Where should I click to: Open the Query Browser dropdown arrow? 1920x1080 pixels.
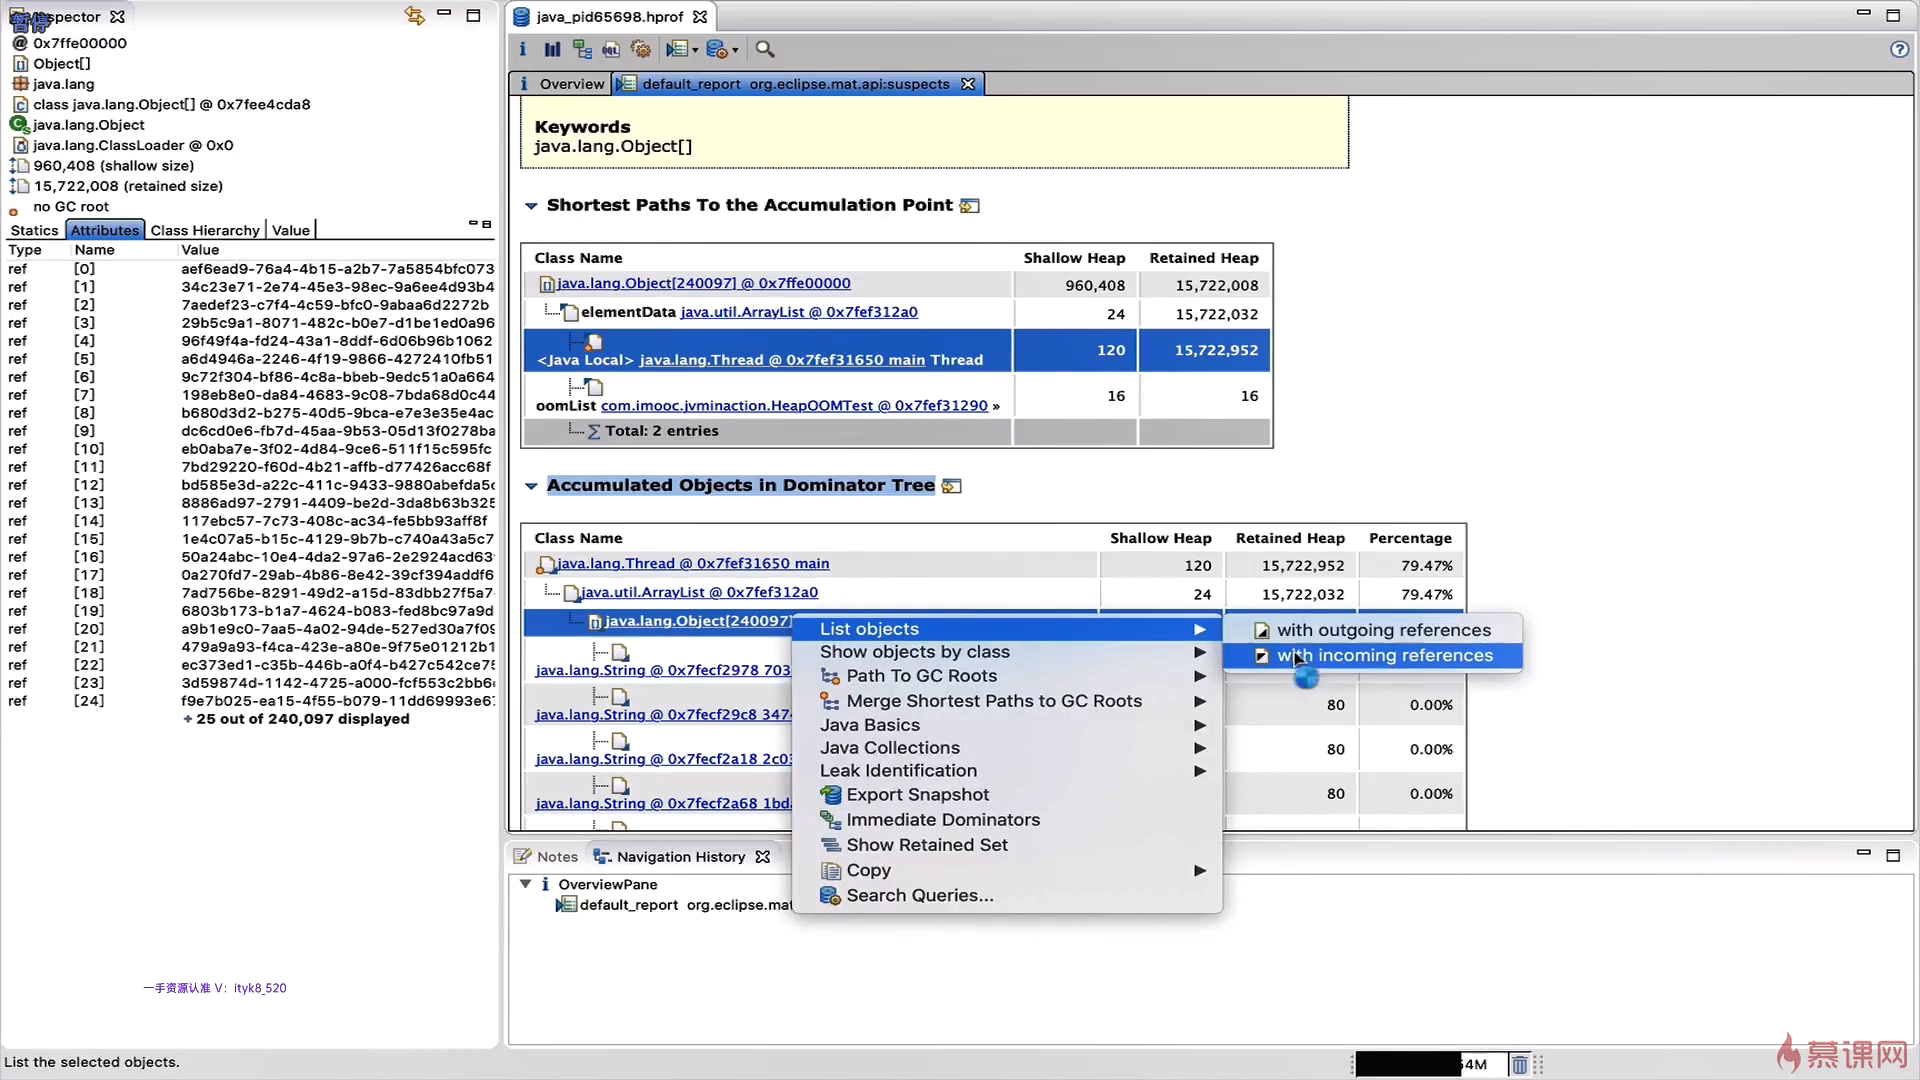point(735,50)
